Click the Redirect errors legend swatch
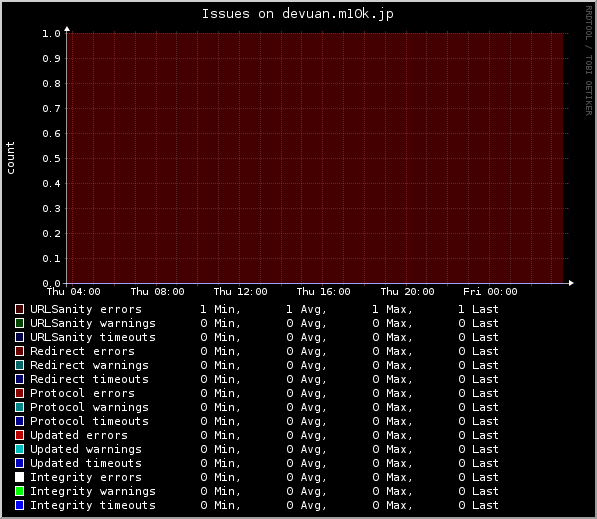 (19, 351)
